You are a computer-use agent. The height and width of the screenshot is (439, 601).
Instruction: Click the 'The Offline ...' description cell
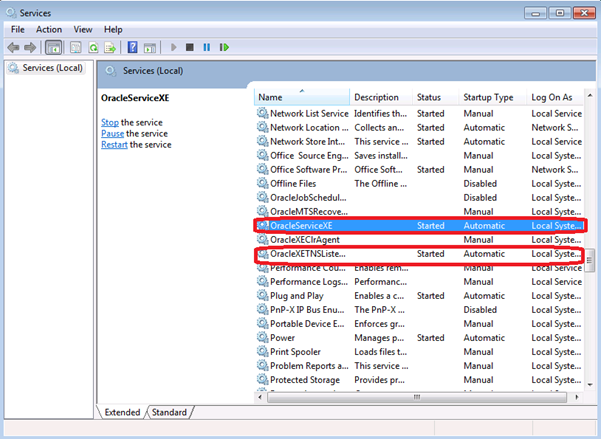point(380,183)
